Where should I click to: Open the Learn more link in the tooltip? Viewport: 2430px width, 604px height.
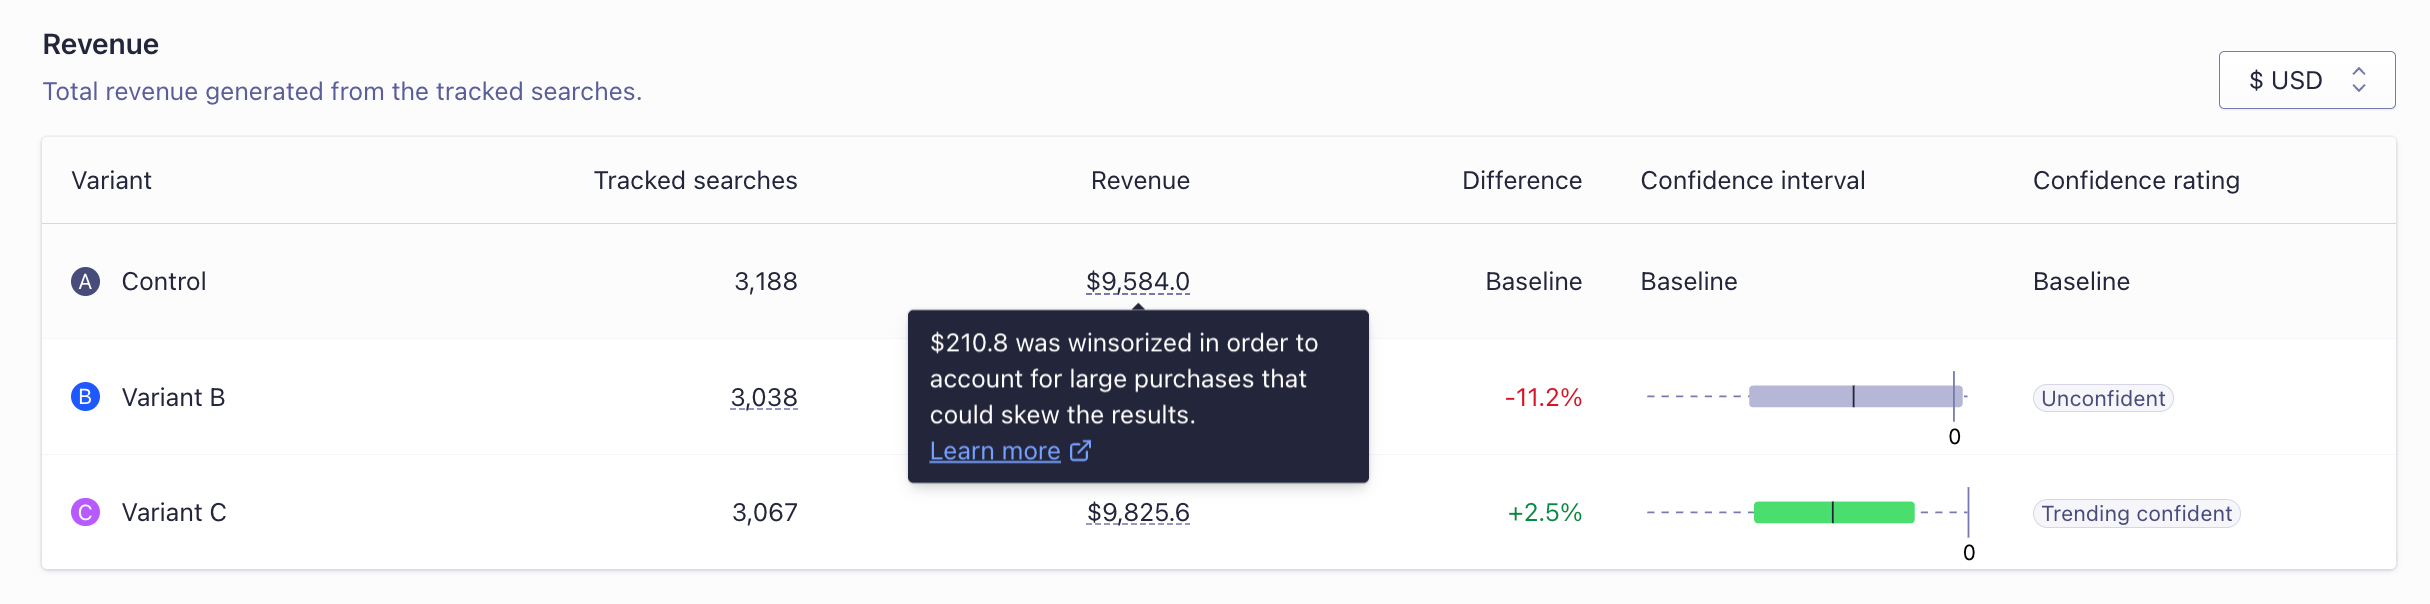pos(995,451)
